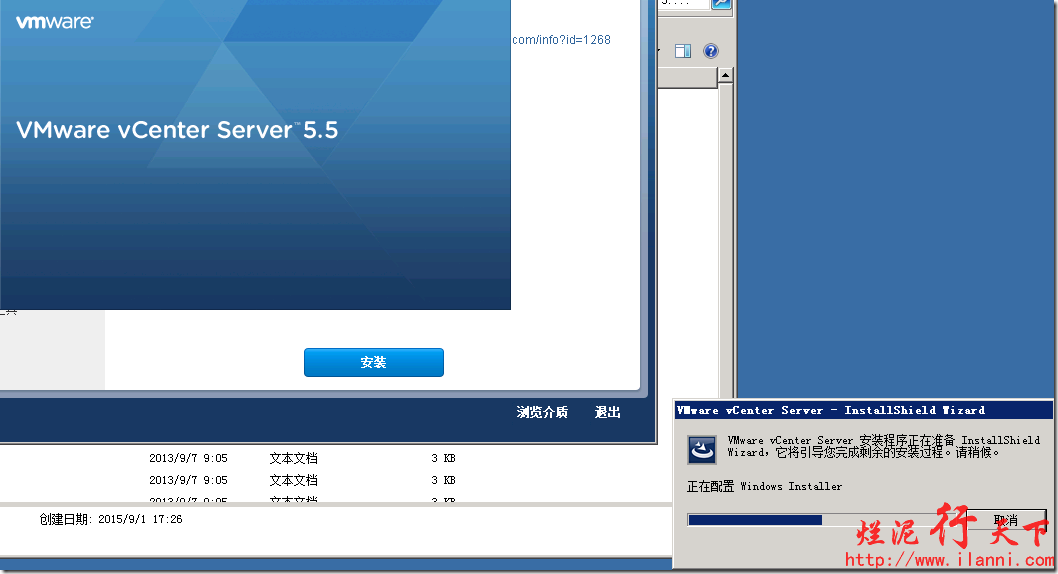The image size is (1058, 574).
Task: Click the scroll up arrow in Explorer
Action: [725, 75]
